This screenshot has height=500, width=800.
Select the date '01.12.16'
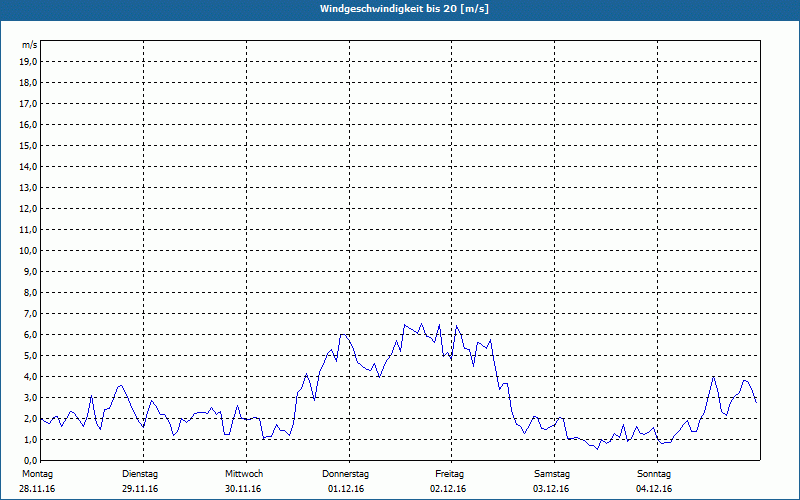coord(346,489)
